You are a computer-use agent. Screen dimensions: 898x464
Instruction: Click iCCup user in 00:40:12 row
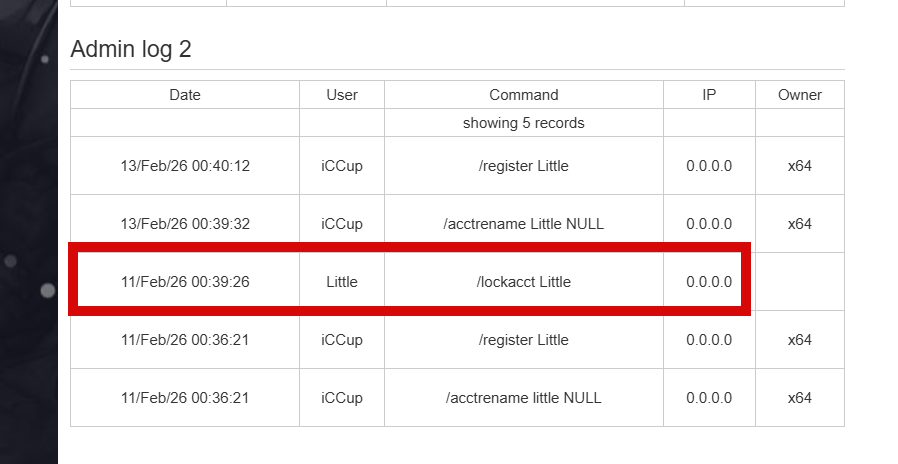(342, 166)
